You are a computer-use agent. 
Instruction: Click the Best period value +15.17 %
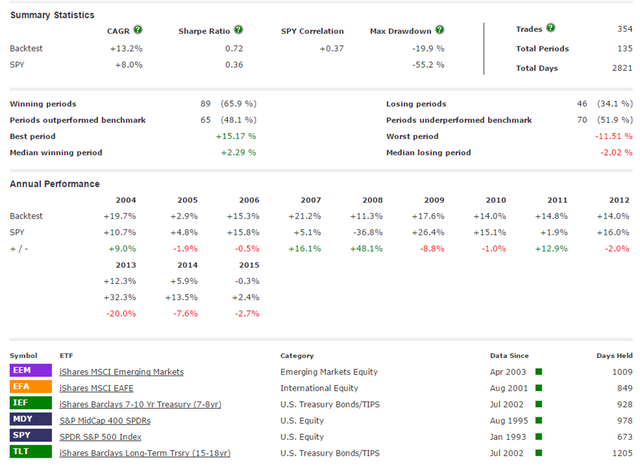pyautogui.click(x=236, y=136)
